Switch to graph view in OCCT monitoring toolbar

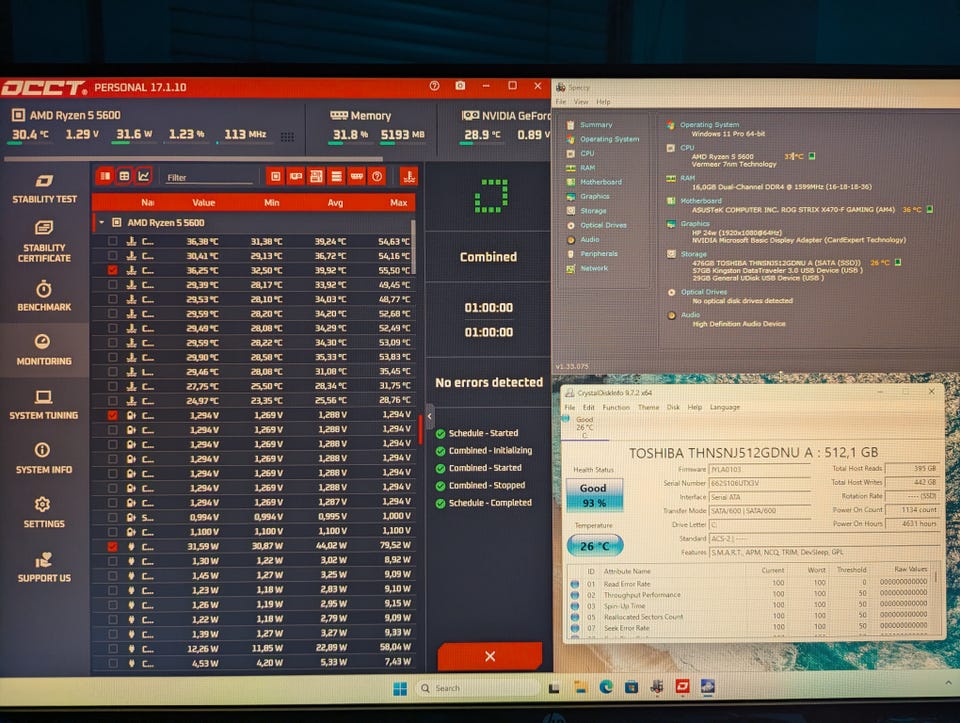144,176
